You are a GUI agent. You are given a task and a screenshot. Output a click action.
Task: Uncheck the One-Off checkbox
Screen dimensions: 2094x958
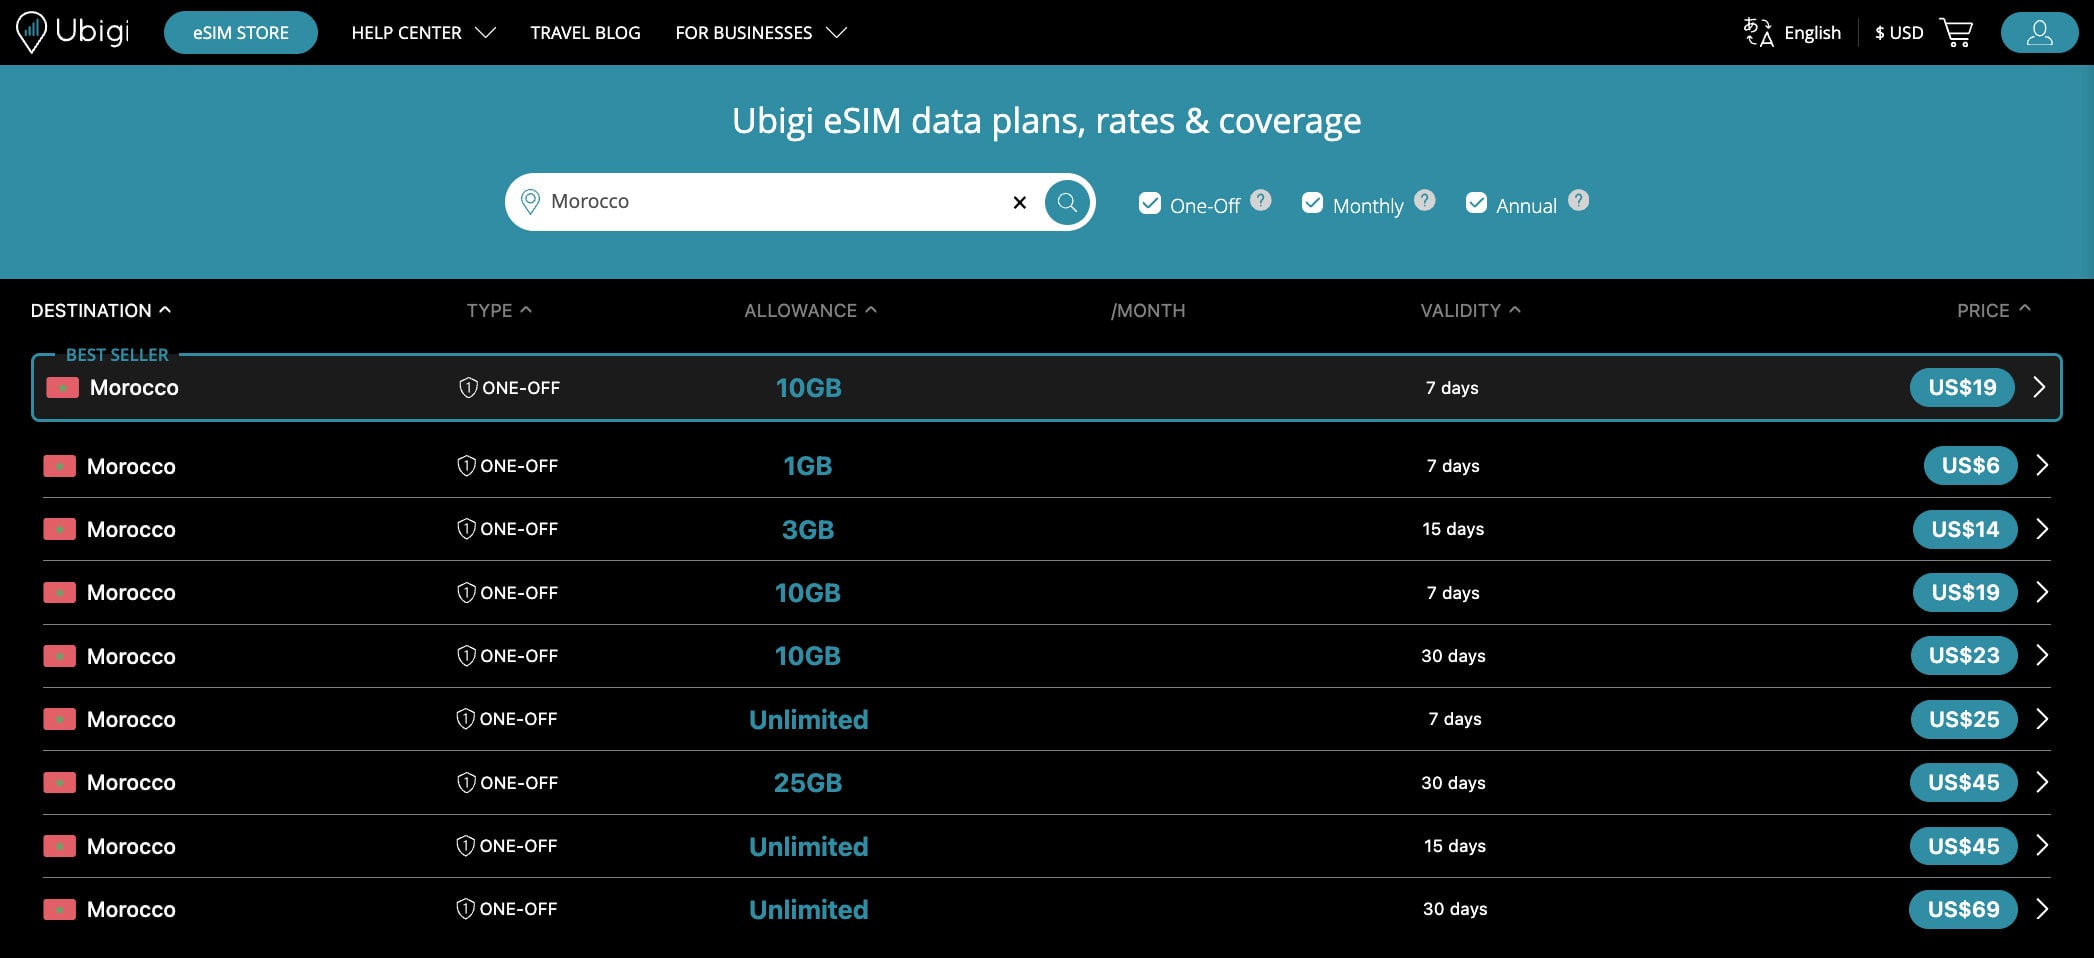[x=1150, y=203]
